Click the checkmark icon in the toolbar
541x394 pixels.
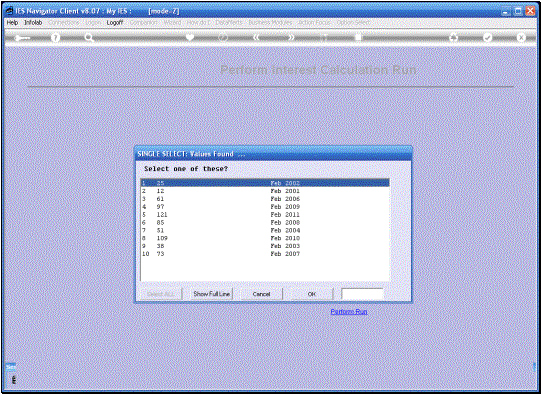pyautogui.click(x=487, y=38)
